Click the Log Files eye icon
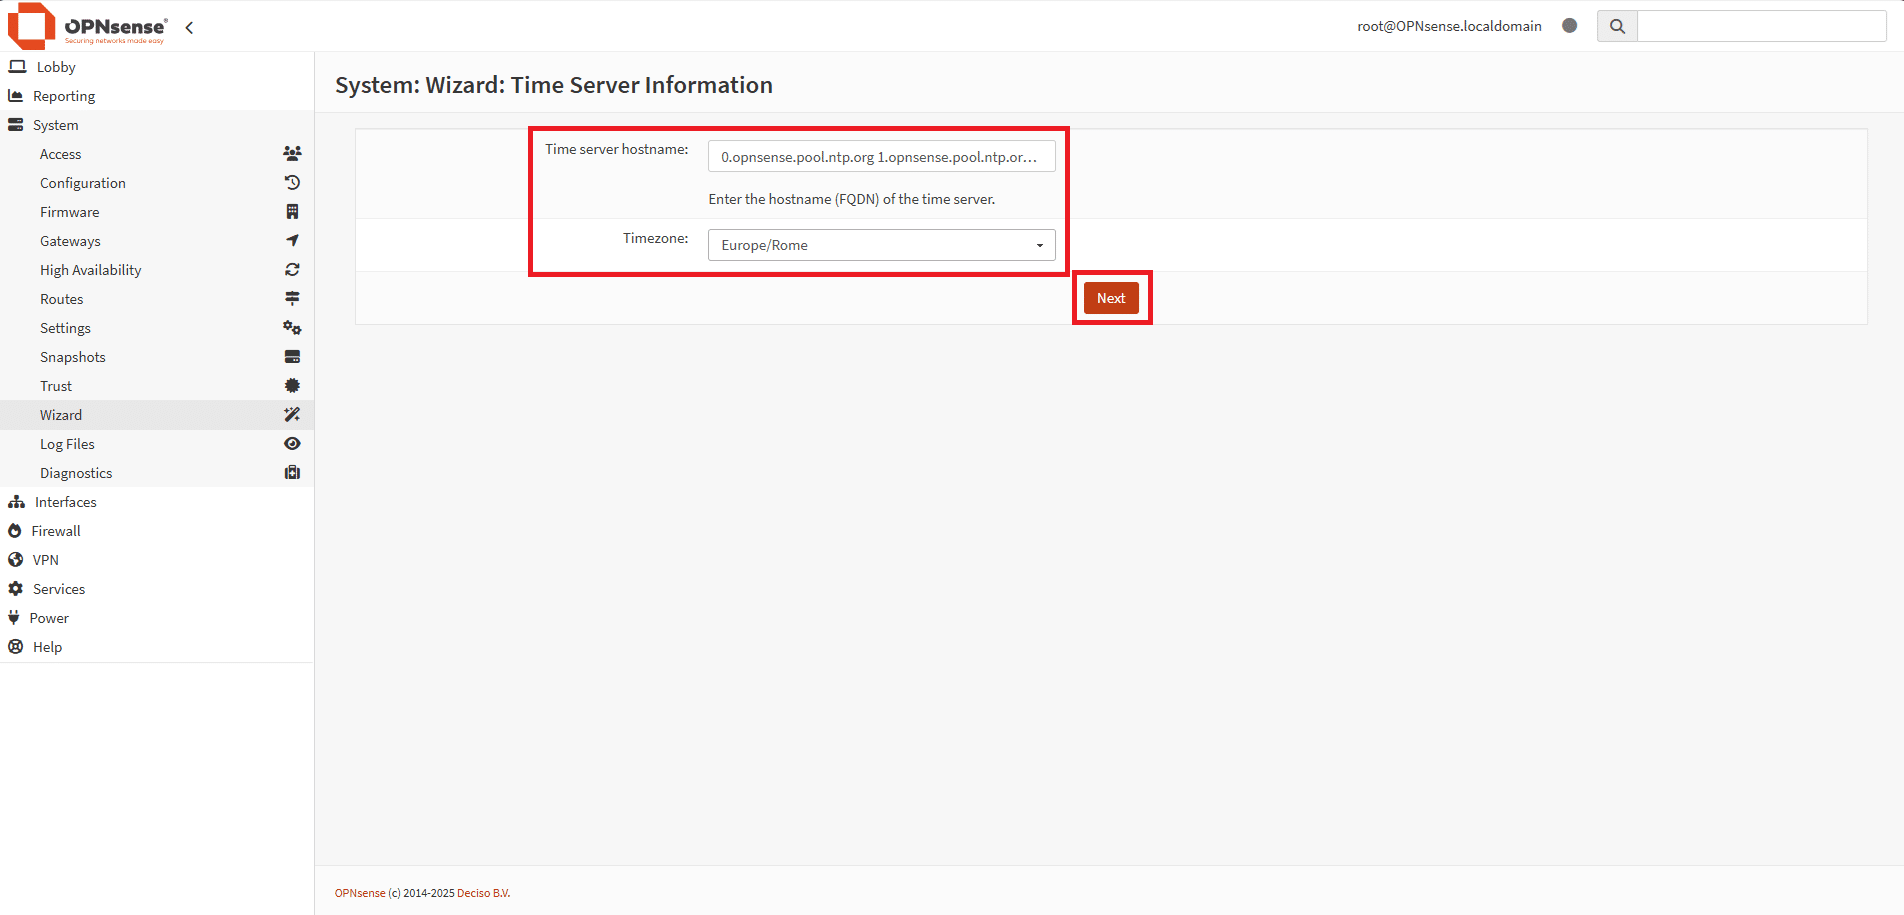The height and width of the screenshot is (915, 1904). point(292,444)
